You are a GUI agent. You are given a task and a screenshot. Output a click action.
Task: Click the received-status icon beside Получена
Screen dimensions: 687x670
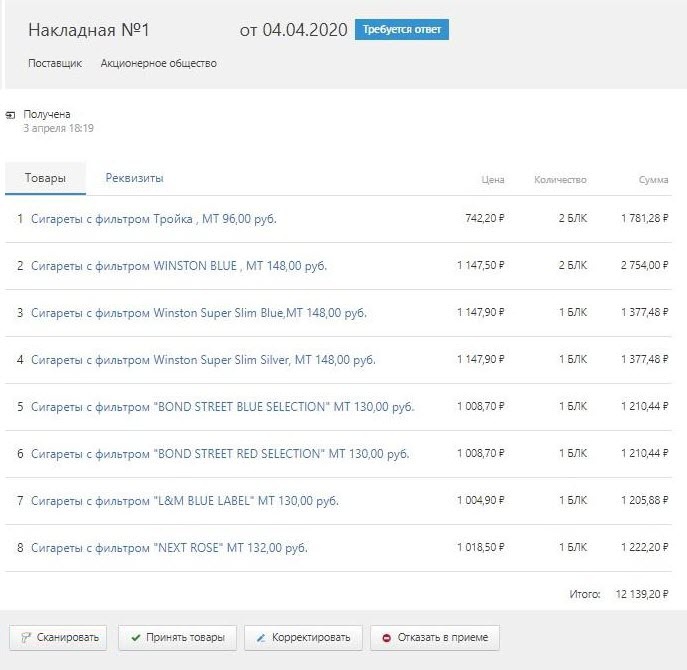point(10,115)
